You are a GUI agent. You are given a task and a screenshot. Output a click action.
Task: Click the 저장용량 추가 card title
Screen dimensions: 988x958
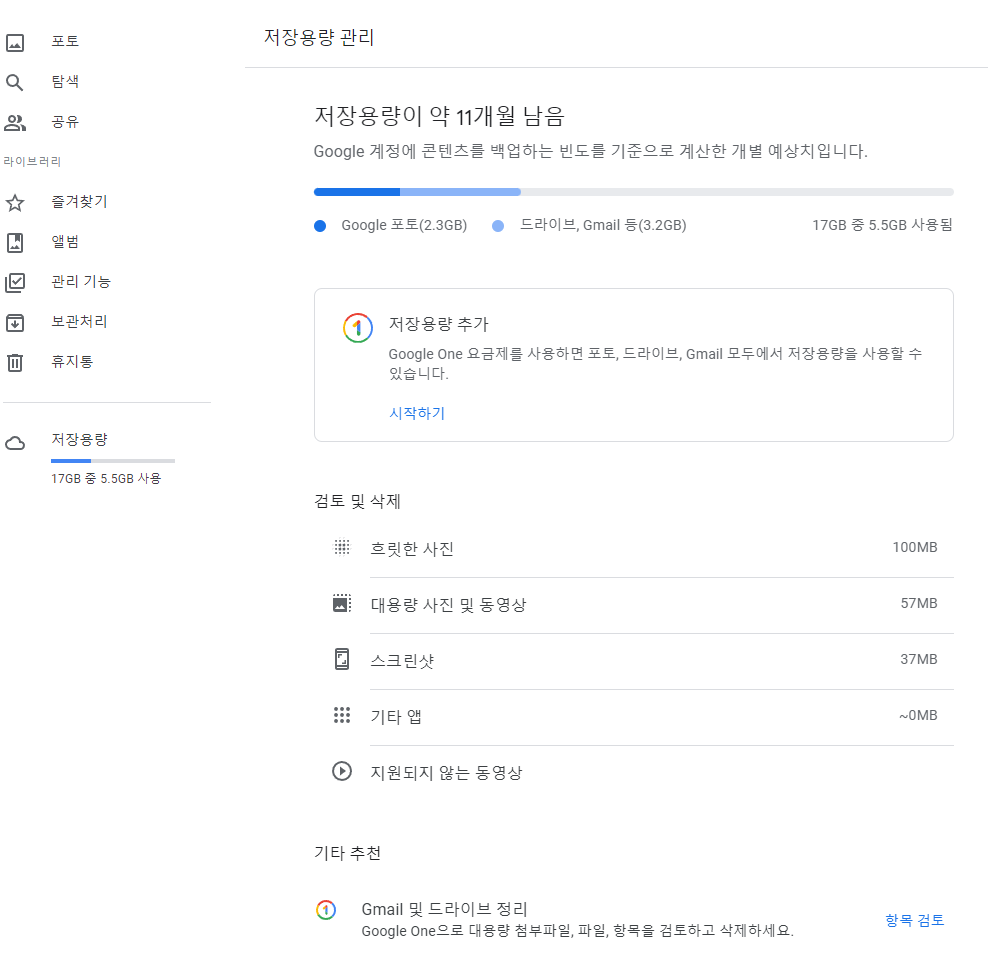(439, 324)
